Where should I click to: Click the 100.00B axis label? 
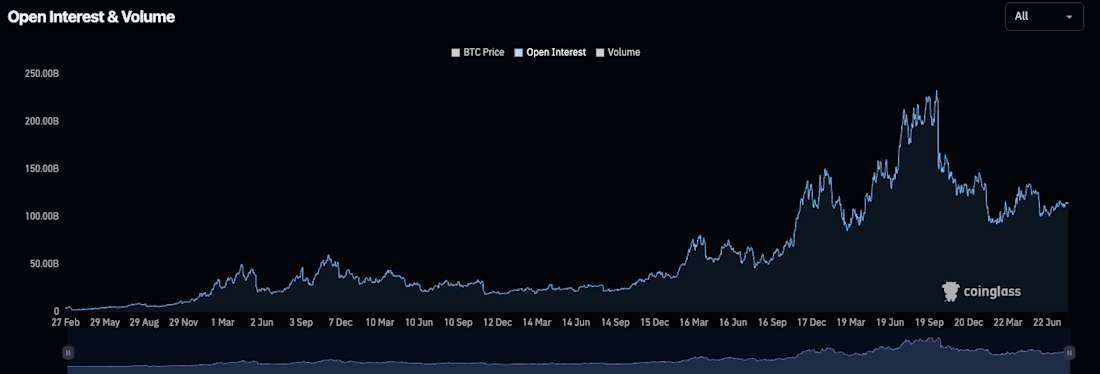click(42, 216)
